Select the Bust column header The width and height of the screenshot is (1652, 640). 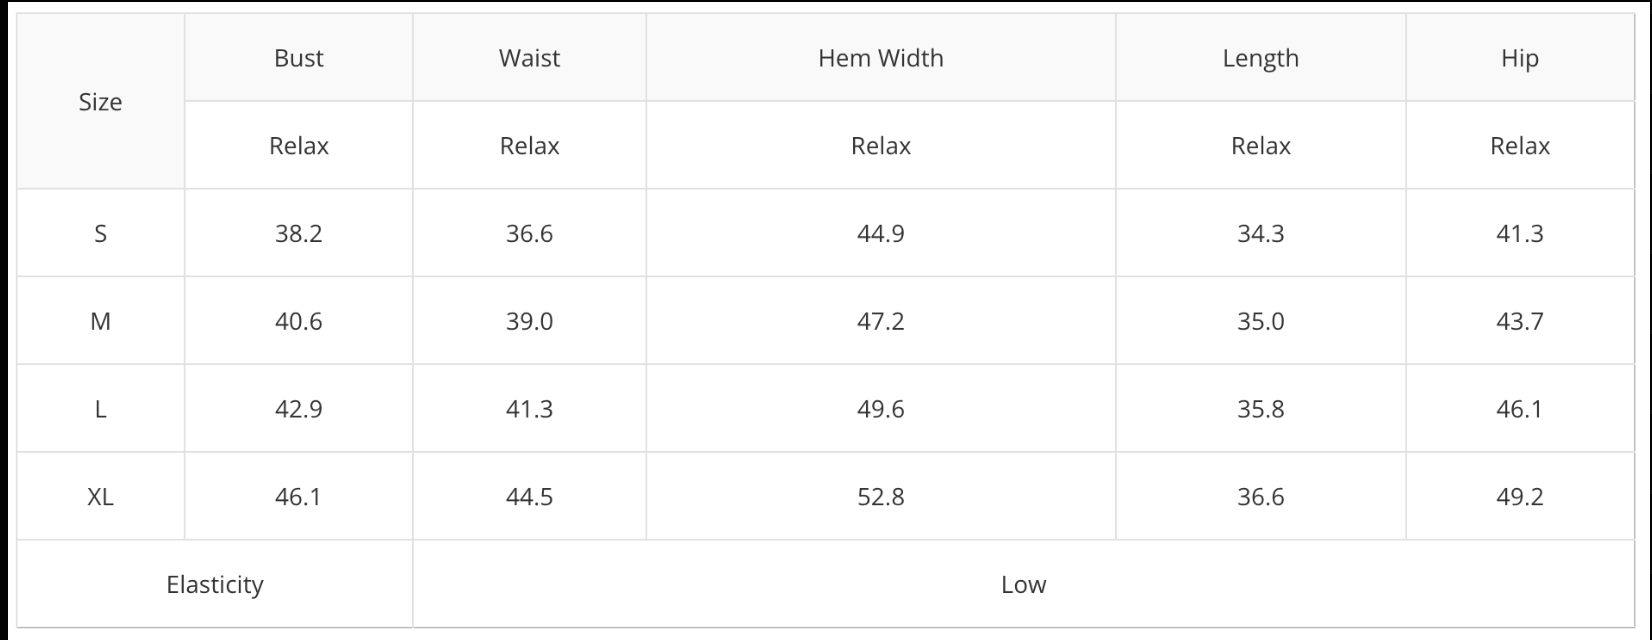pyautogui.click(x=298, y=58)
